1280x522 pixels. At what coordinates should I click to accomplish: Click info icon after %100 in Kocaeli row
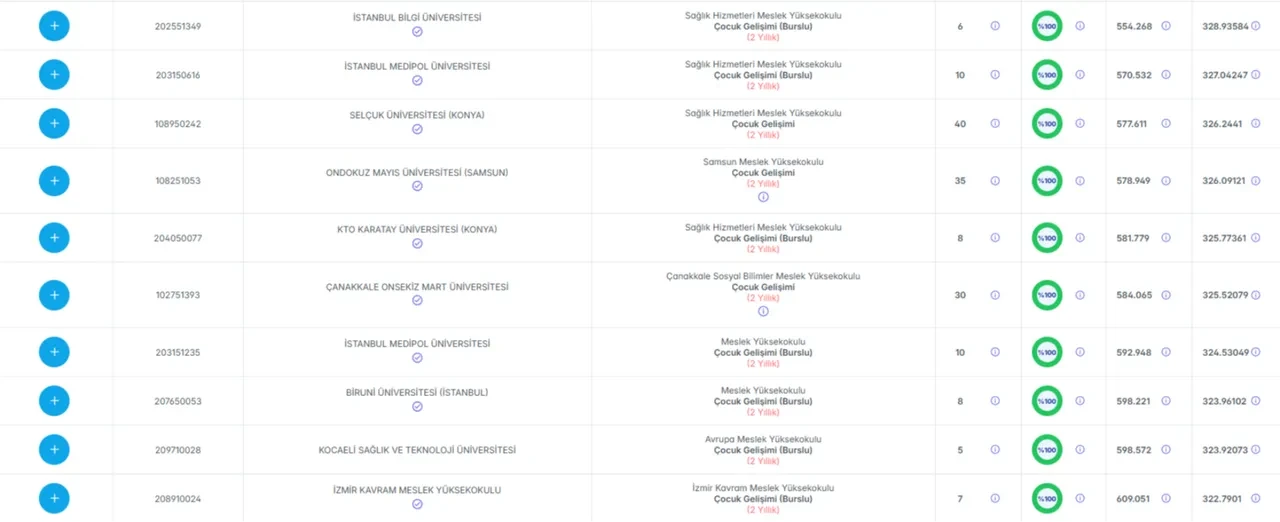point(1080,450)
